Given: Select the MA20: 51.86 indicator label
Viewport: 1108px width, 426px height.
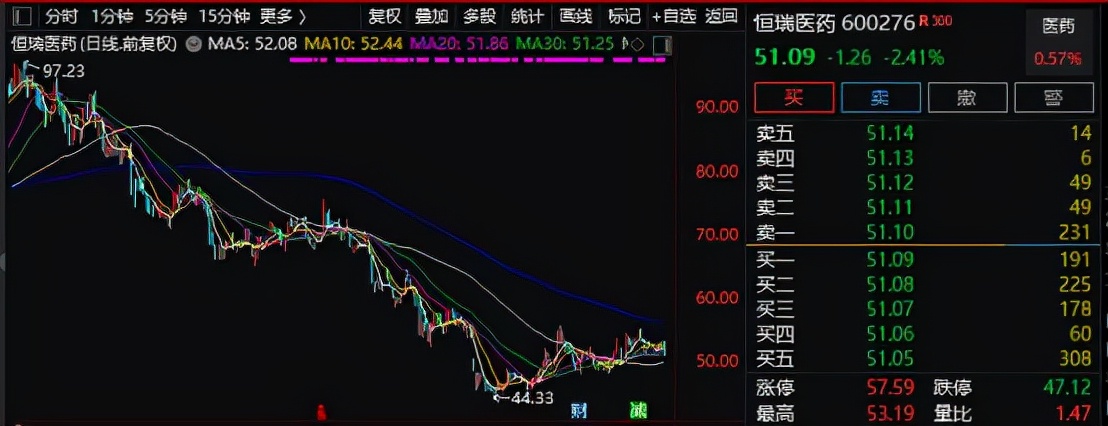Looking at the screenshot, I should tap(459, 45).
